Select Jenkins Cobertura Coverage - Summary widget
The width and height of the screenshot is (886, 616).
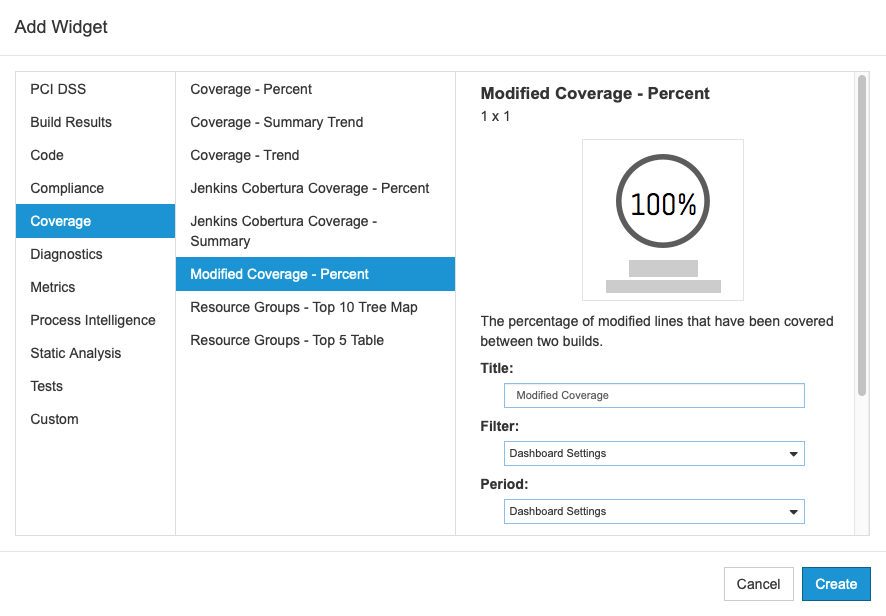(x=315, y=231)
